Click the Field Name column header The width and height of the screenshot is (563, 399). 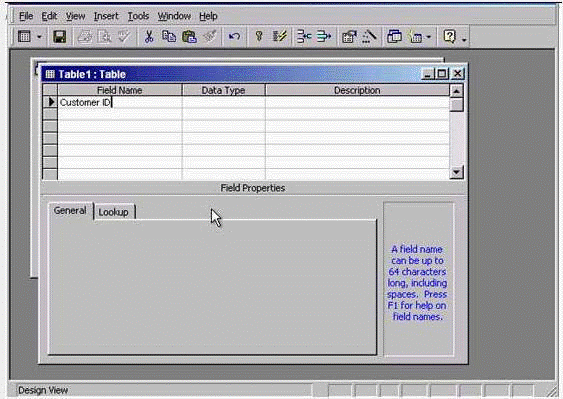click(120, 90)
